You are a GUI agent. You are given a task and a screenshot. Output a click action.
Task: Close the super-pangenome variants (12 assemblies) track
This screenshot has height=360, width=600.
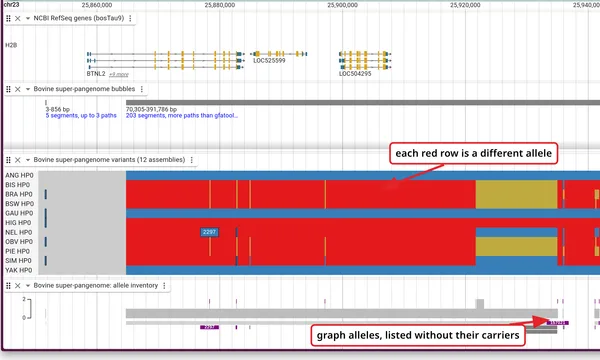point(18,160)
